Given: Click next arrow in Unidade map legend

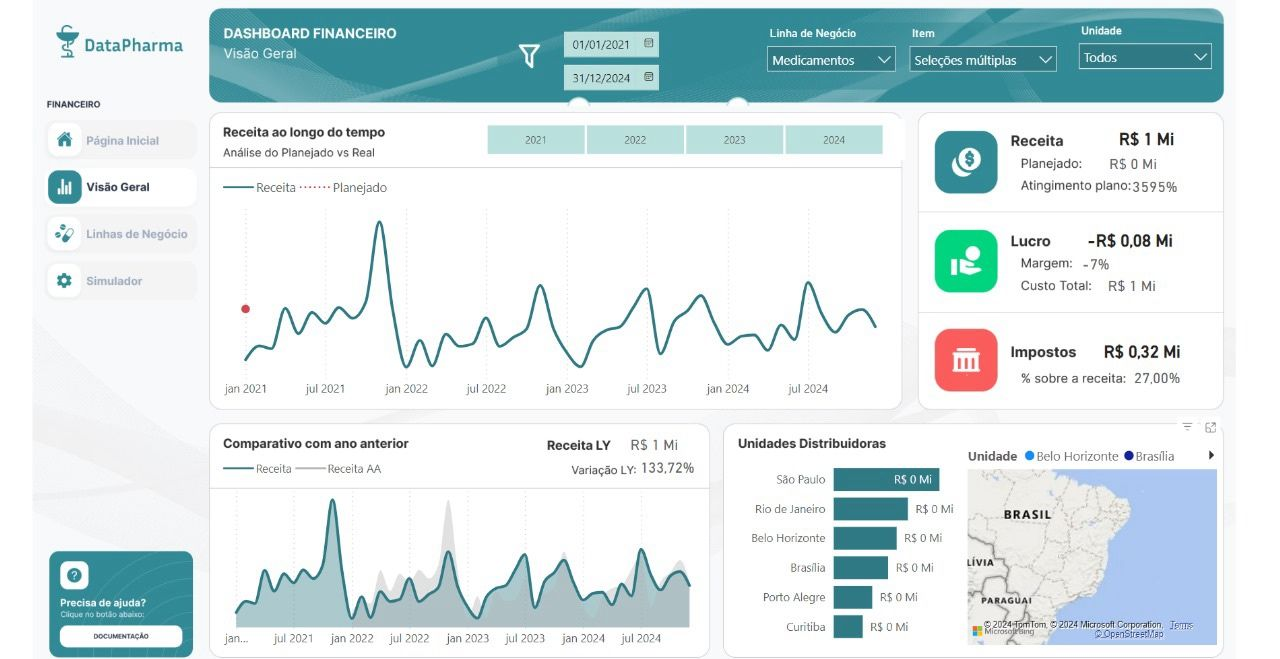Looking at the screenshot, I should 1212,456.
